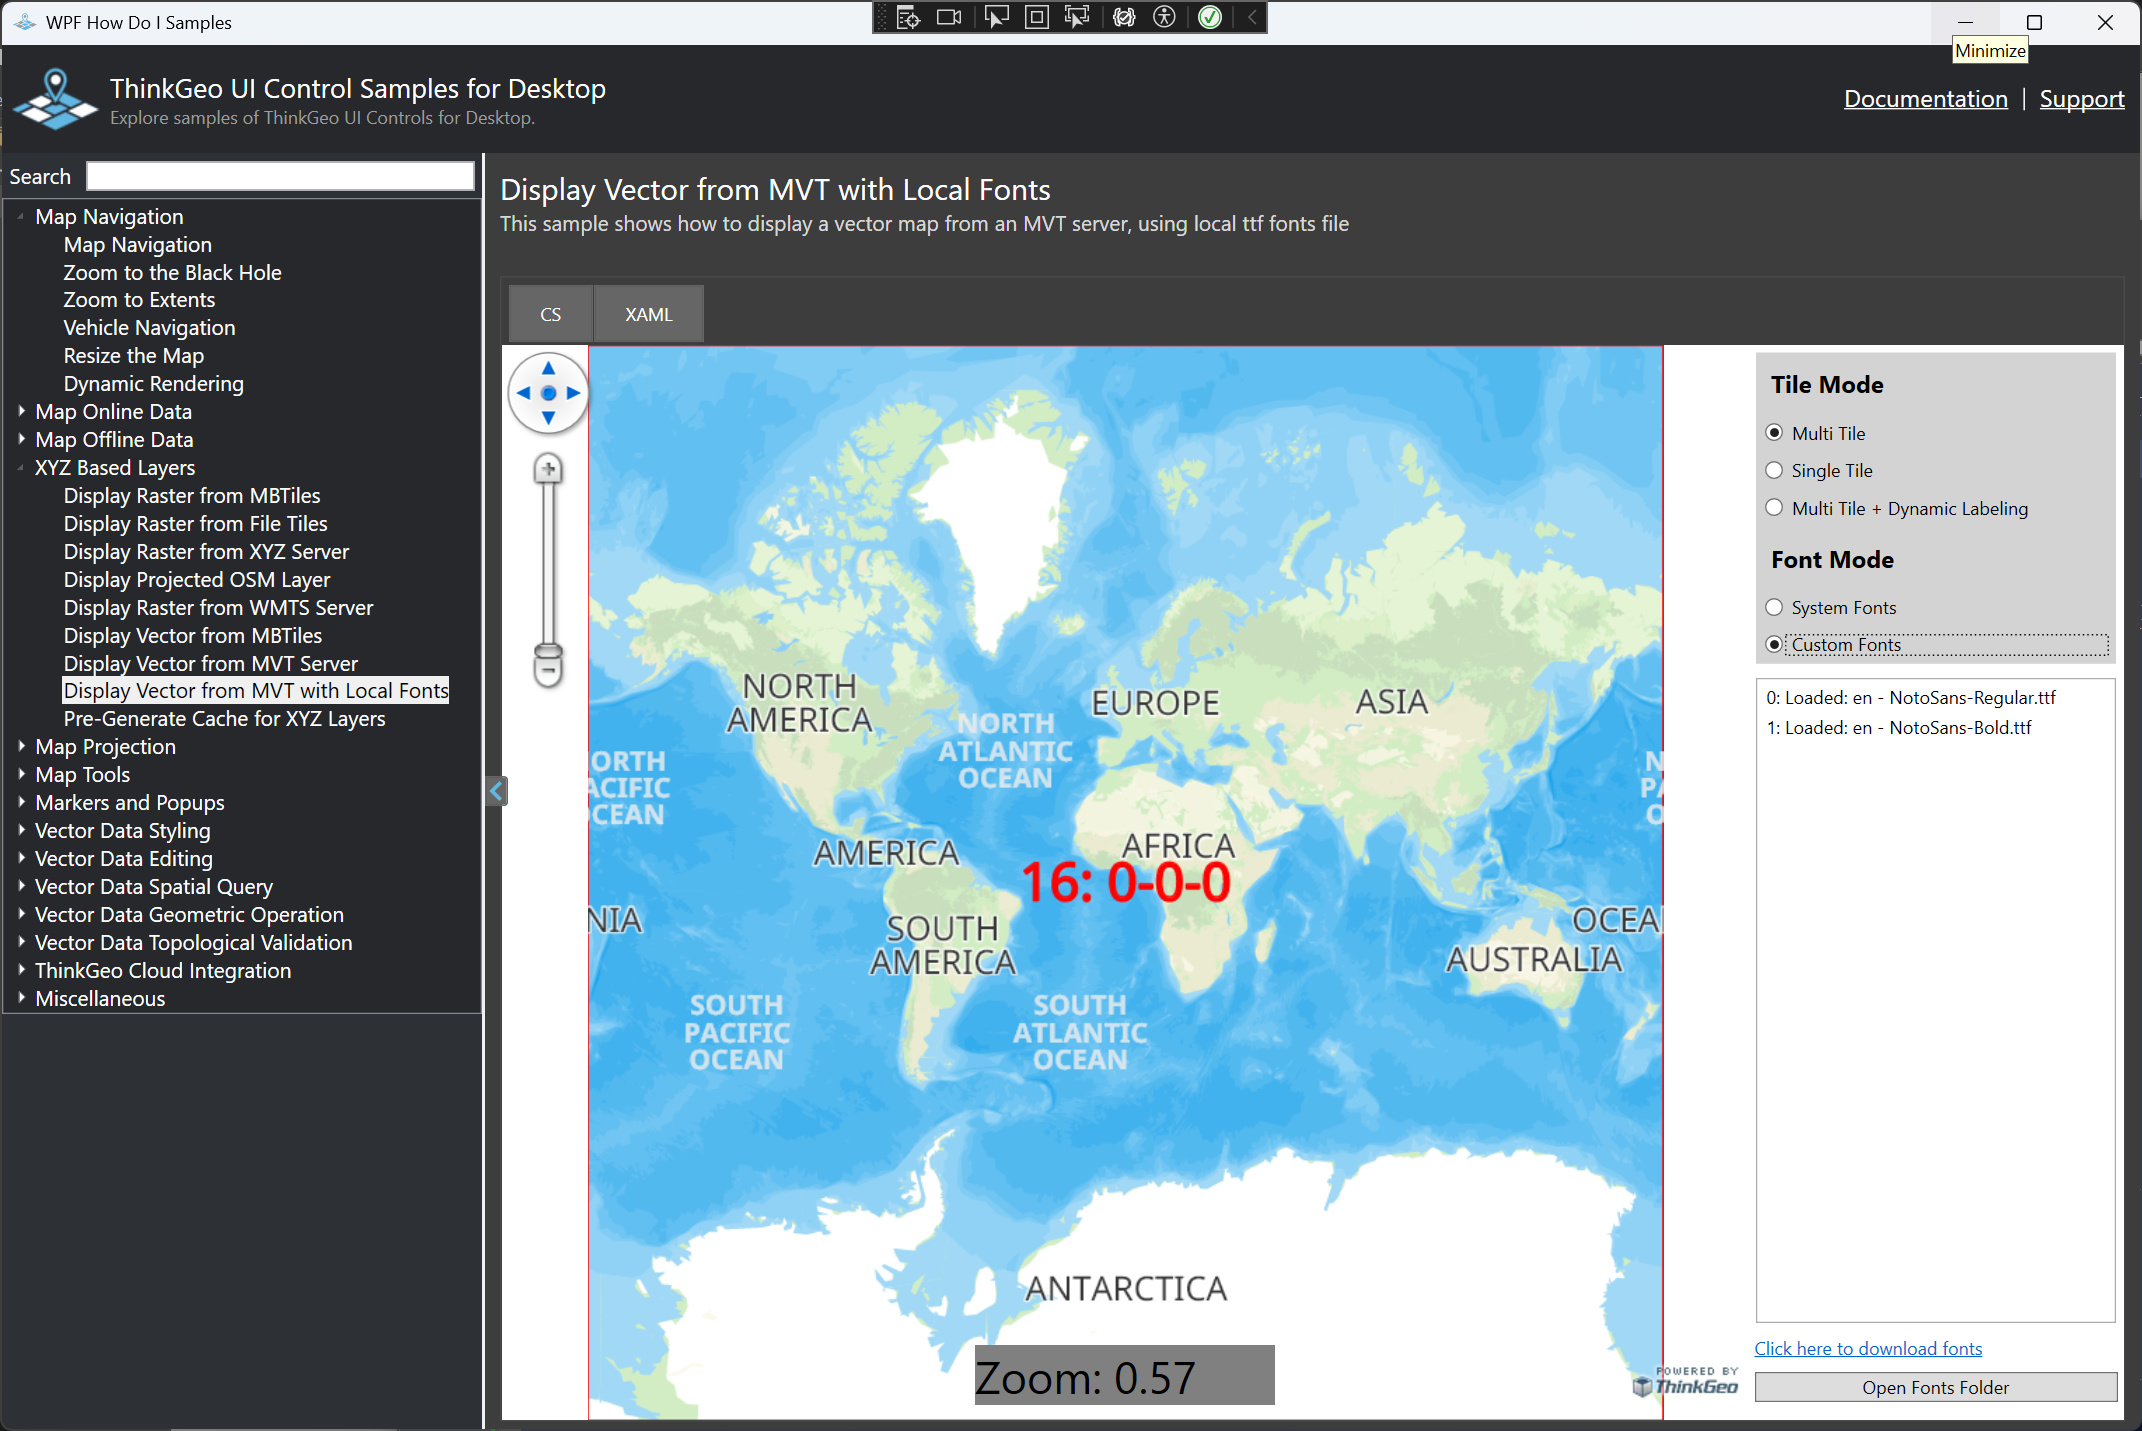
Task: Collapse the left panel chevron handle
Action: pos(496,791)
